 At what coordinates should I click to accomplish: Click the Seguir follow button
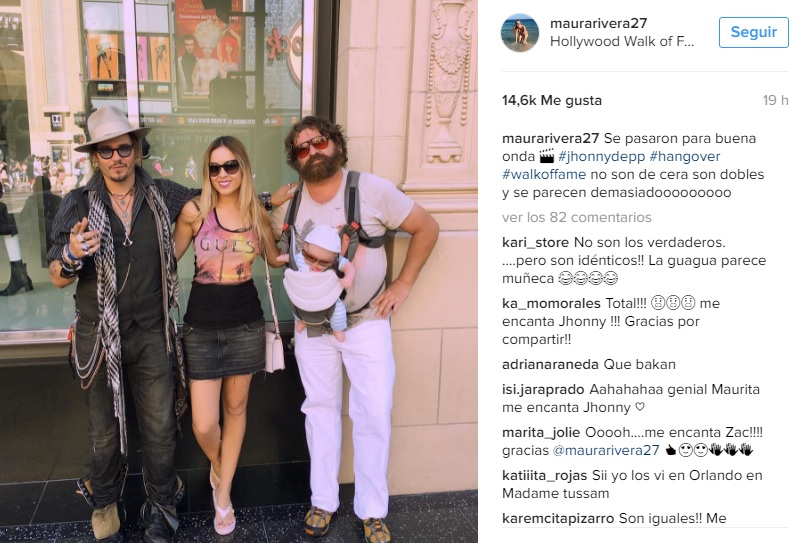point(753,32)
